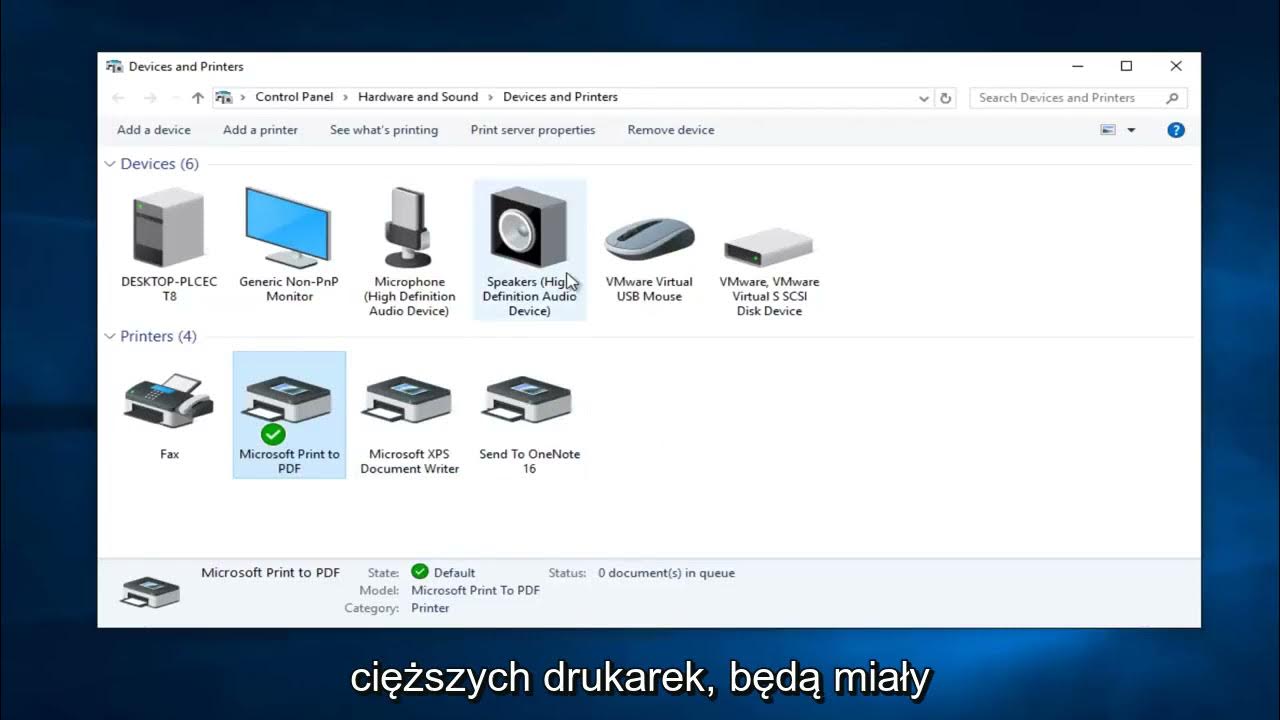1280x720 pixels.
Task: Click Remove device
Action: coord(671,130)
